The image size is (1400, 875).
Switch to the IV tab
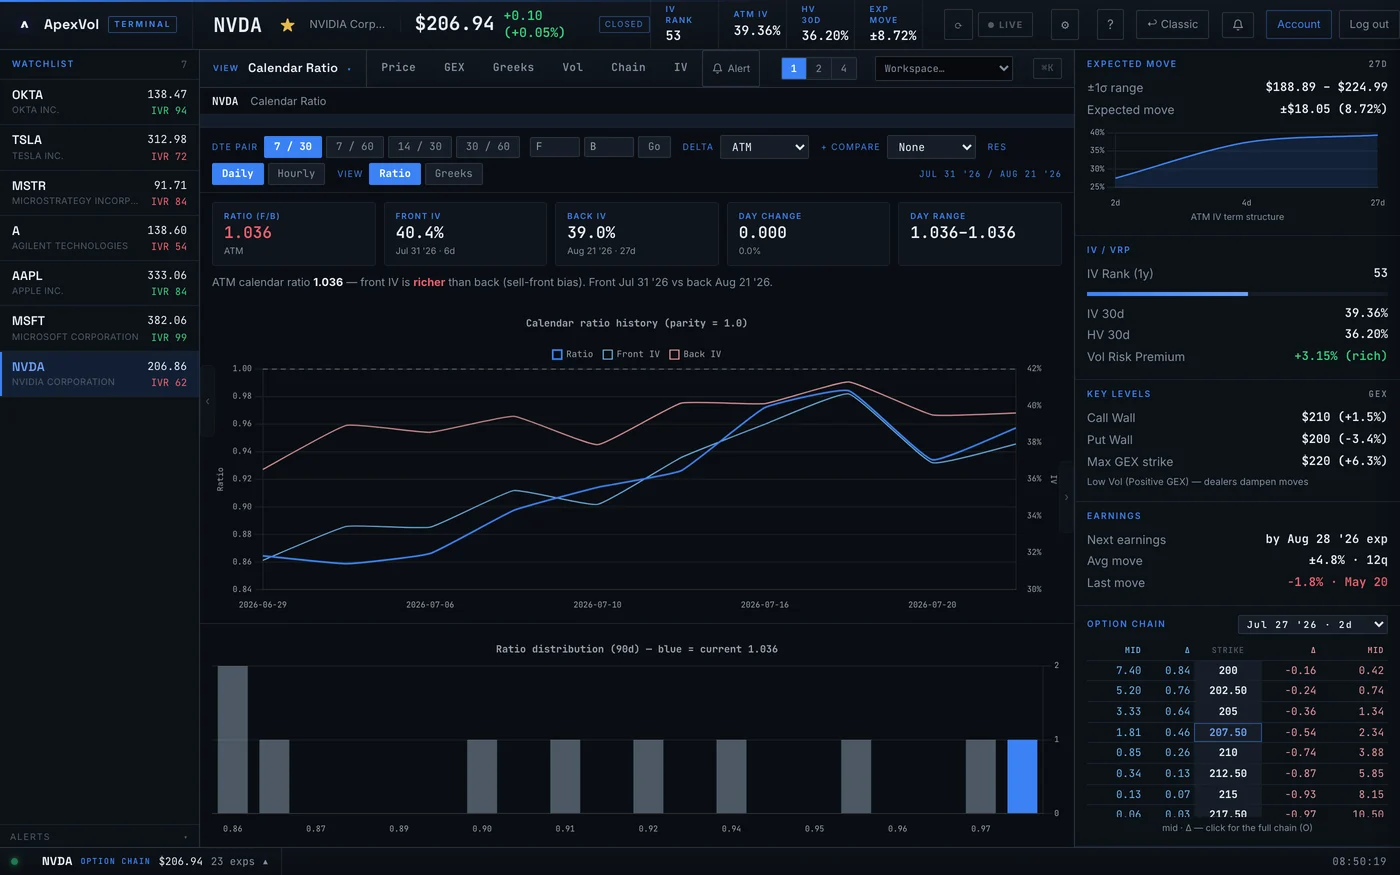[x=680, y=68]
